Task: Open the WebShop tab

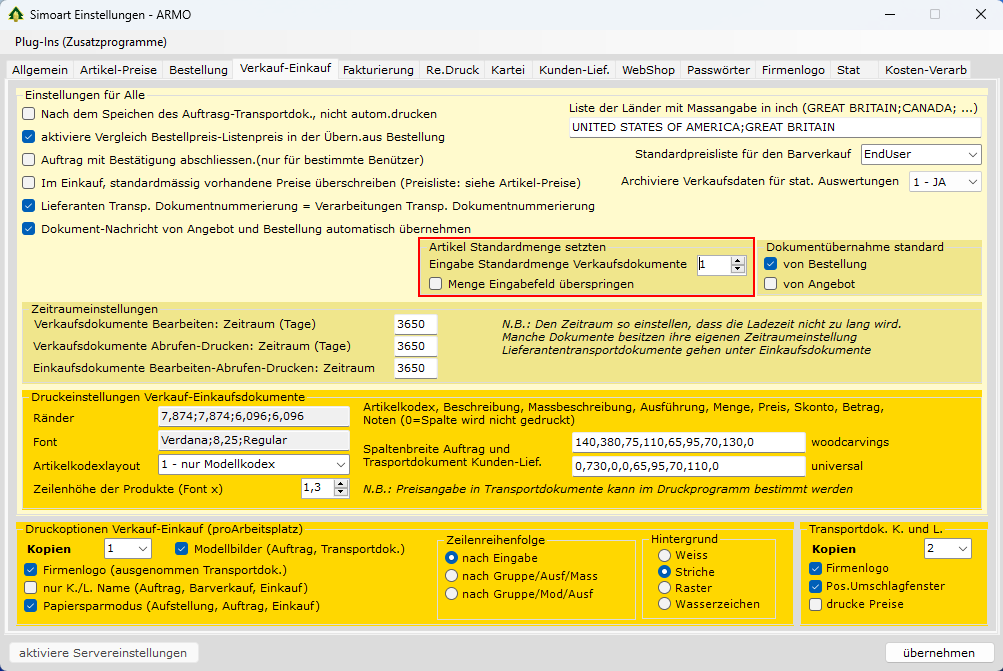Action: [x=648, y=70]
